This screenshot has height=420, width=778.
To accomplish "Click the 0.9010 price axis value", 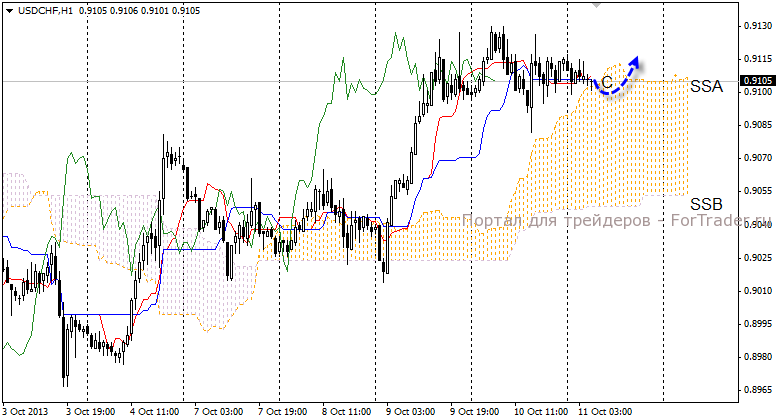I will (758, 290).
